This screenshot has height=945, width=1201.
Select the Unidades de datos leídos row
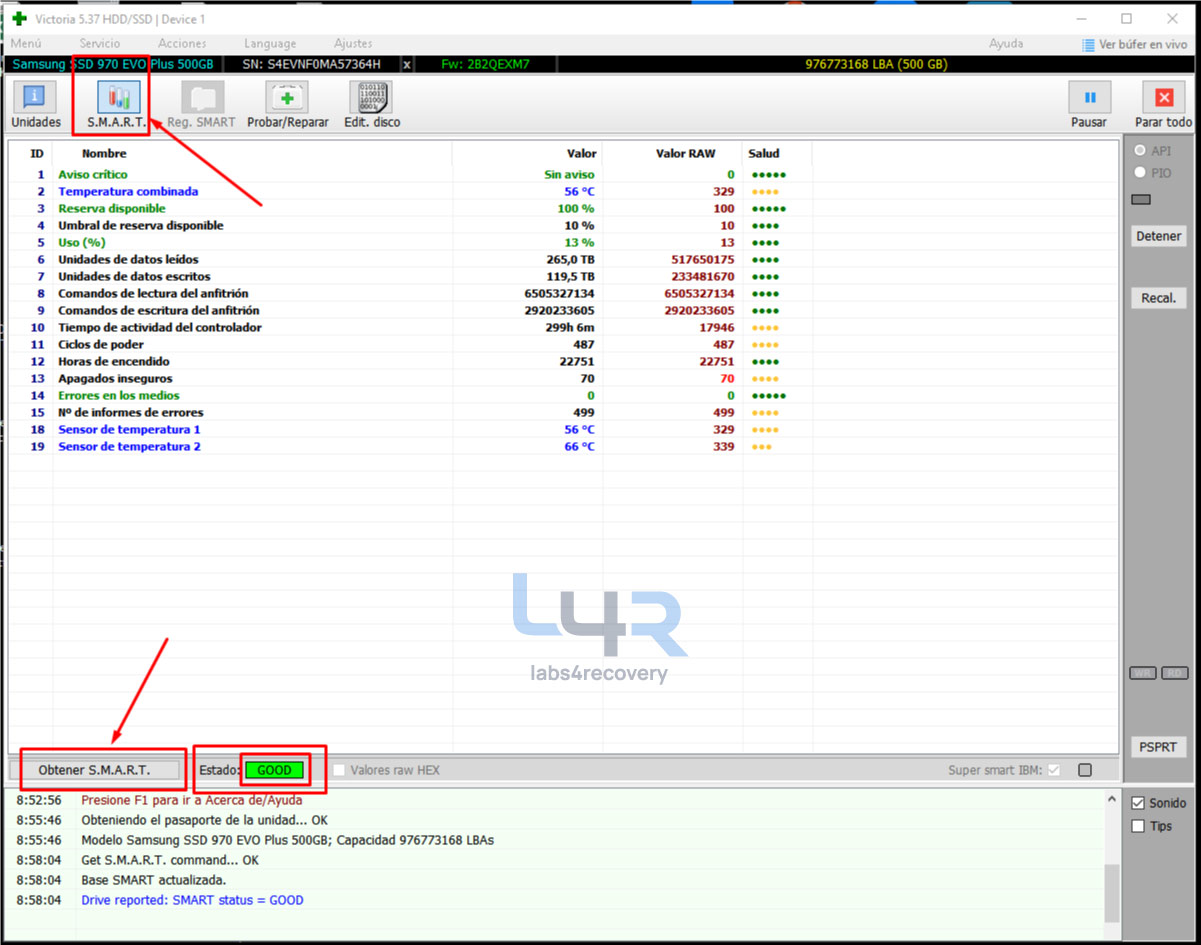coord(564,260)
